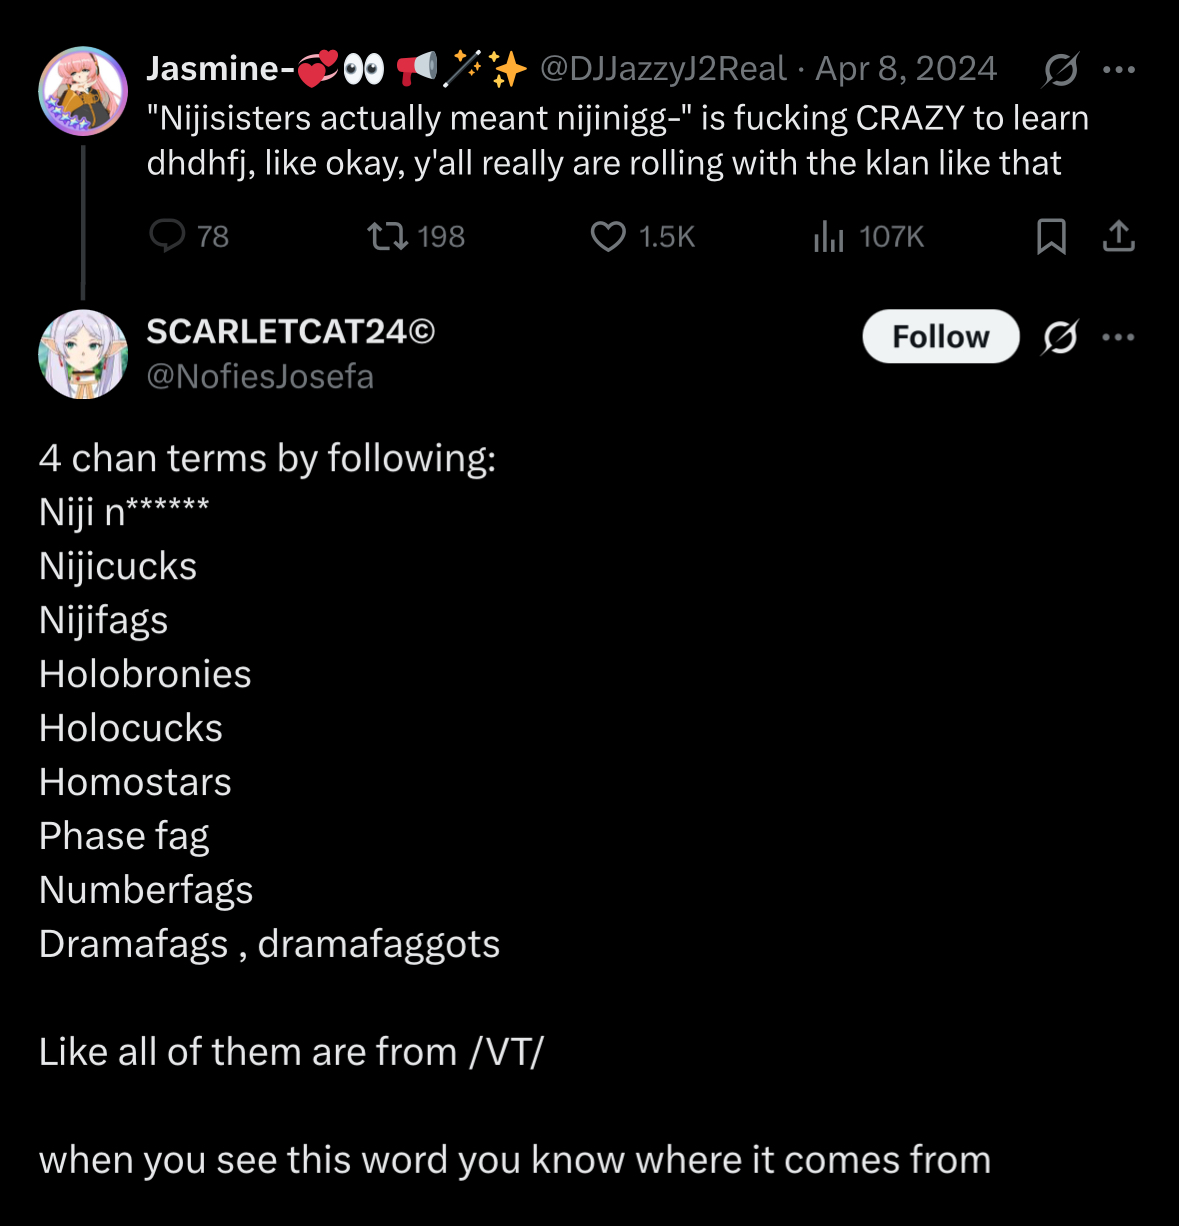Viewport: 1179px width, 1226px height.
Task: Open Jasmine's profile picture
Action: pos(83,91)
